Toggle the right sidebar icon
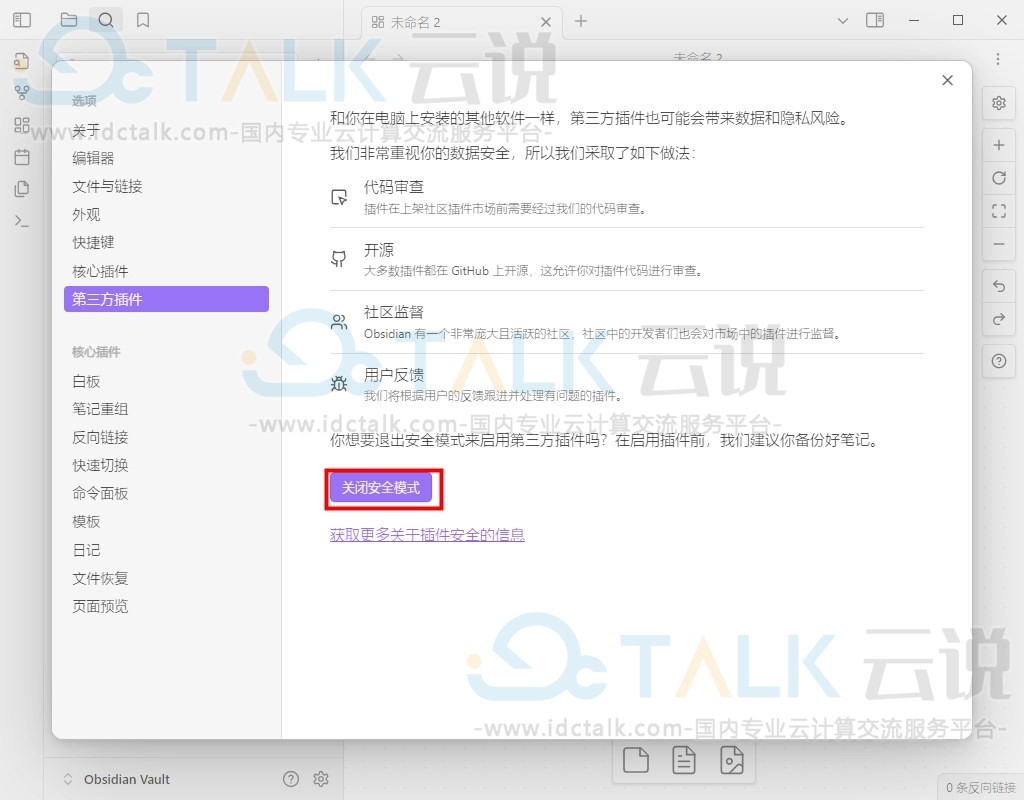Screen dimensions: 1024x800 [x=875, y=20]
